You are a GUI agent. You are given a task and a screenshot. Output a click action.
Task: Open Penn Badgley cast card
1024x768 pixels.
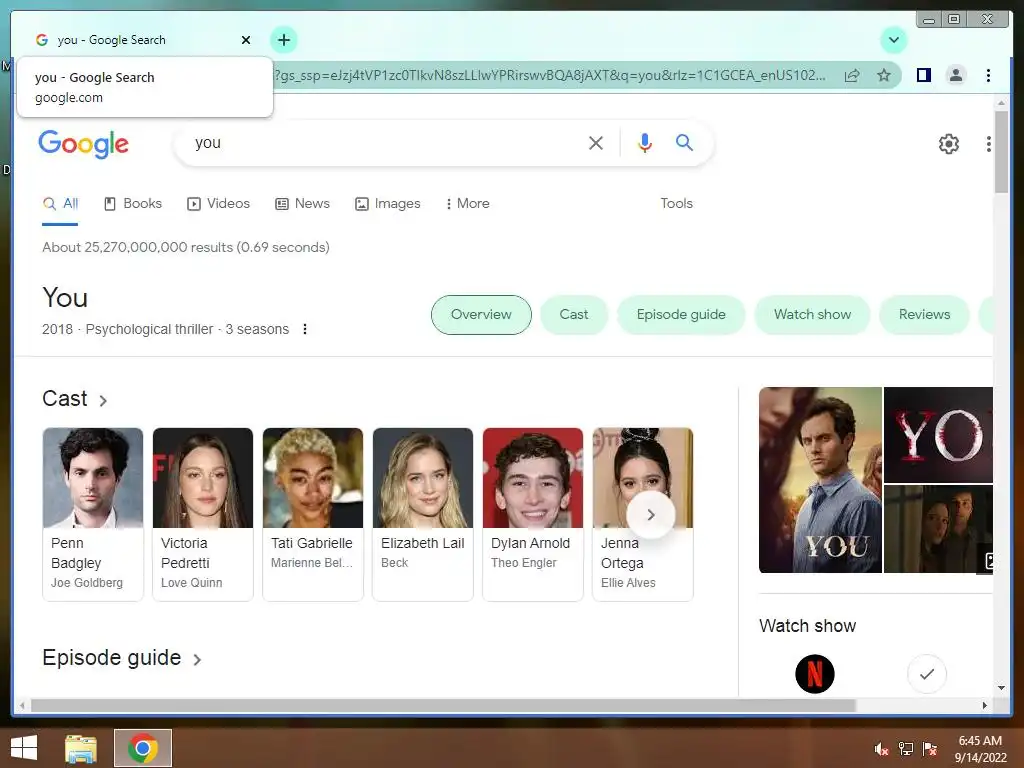tap(93, 514)
